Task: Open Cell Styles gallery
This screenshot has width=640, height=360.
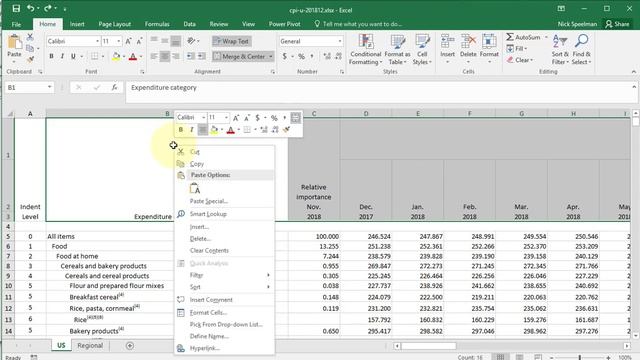Action: click(x=422, y=49)
